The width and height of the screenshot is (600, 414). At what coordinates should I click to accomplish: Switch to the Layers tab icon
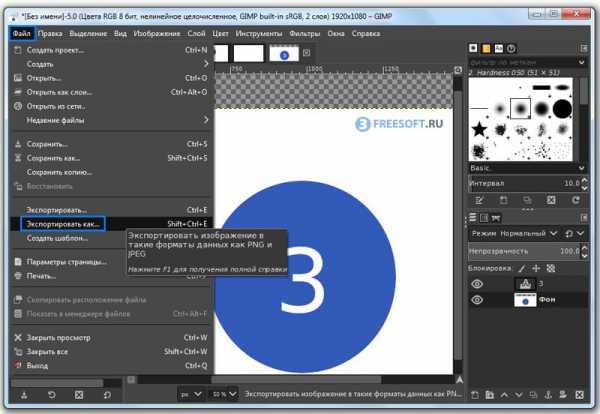click(x=473, y=218)
